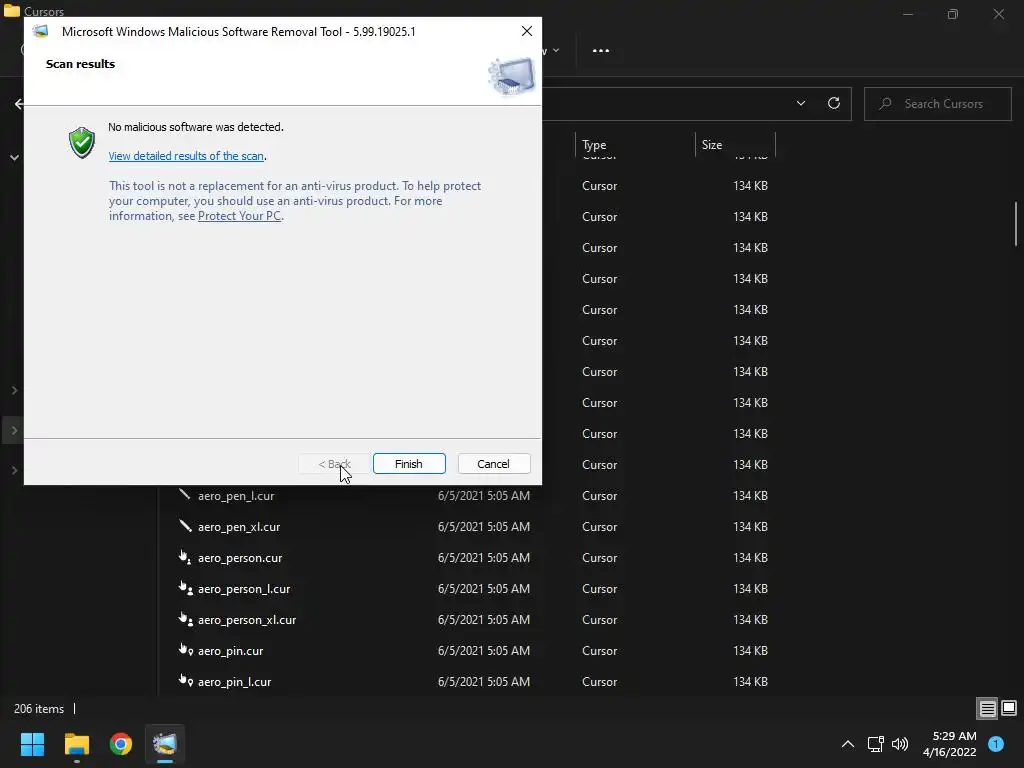Image resolution: width=1024 pixels, height=768 pixels.
Task: Click the aero_pin_l.cur hand pin icon
Action: 185,680
